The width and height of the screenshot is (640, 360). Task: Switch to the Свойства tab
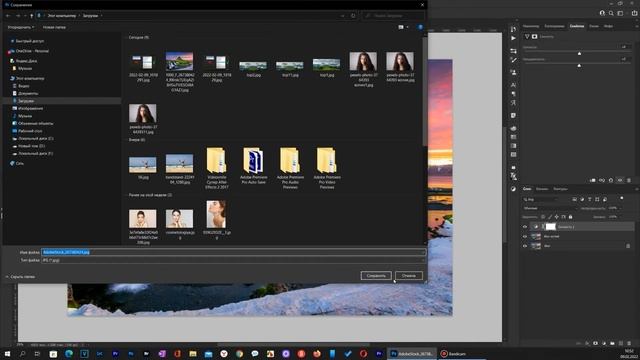[577, 26]
